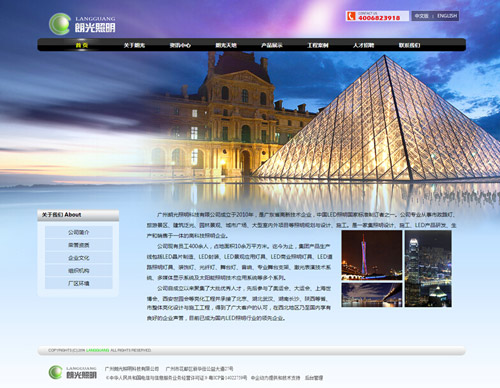This screenshot has height=388, width=500.
Task: Click the red phone icon beside 4006823918
Action: 351,16
